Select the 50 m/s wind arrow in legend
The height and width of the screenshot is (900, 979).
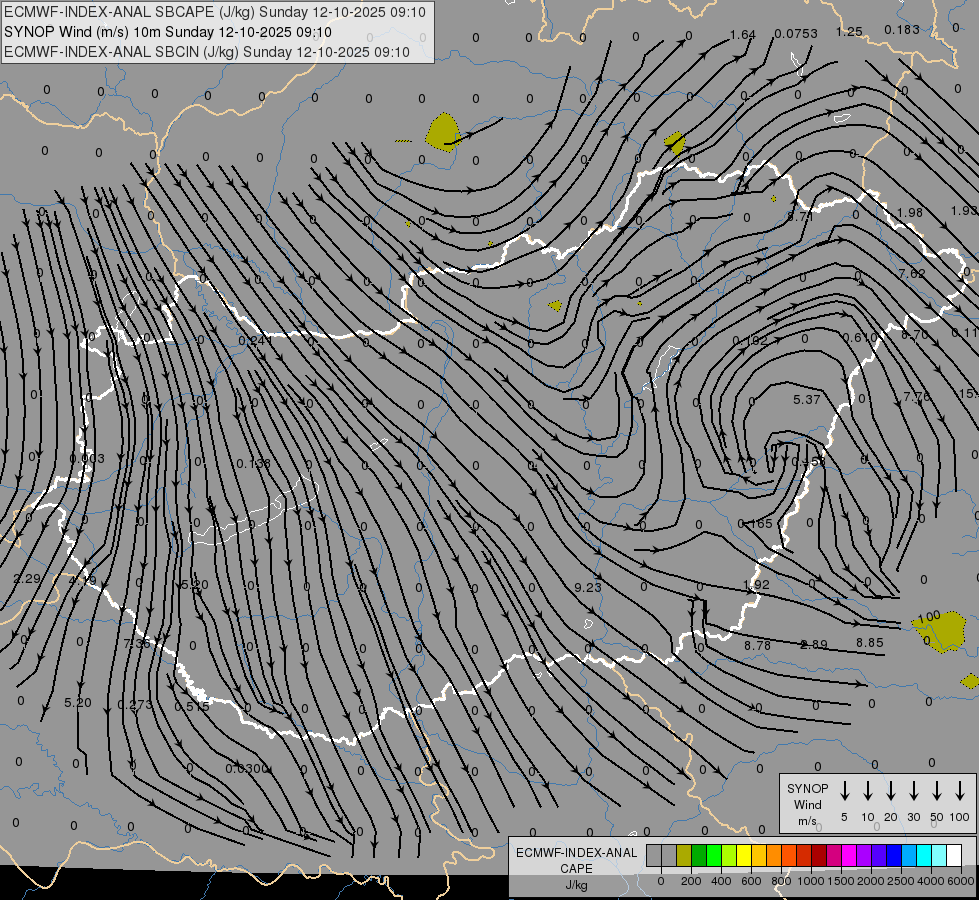(x=936, y=791)
